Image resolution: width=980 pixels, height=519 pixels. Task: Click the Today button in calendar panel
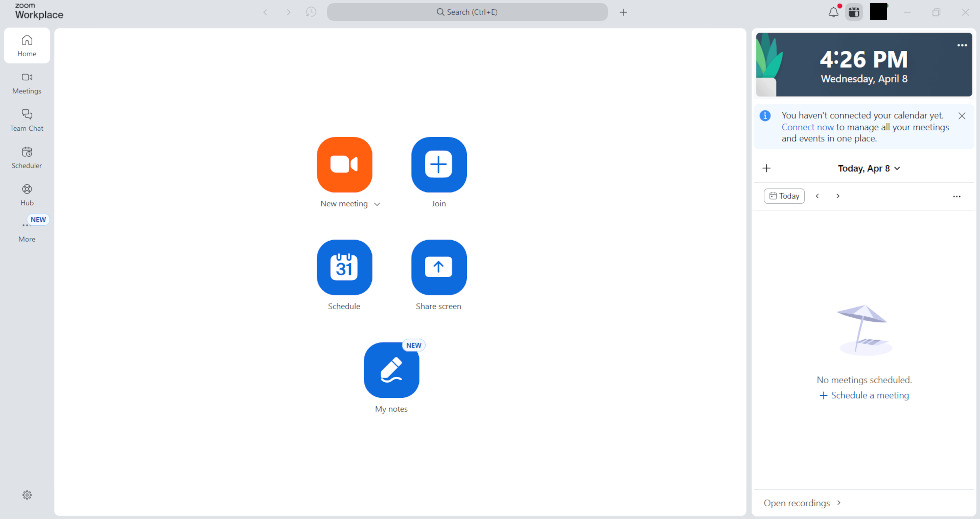point(784,196)
